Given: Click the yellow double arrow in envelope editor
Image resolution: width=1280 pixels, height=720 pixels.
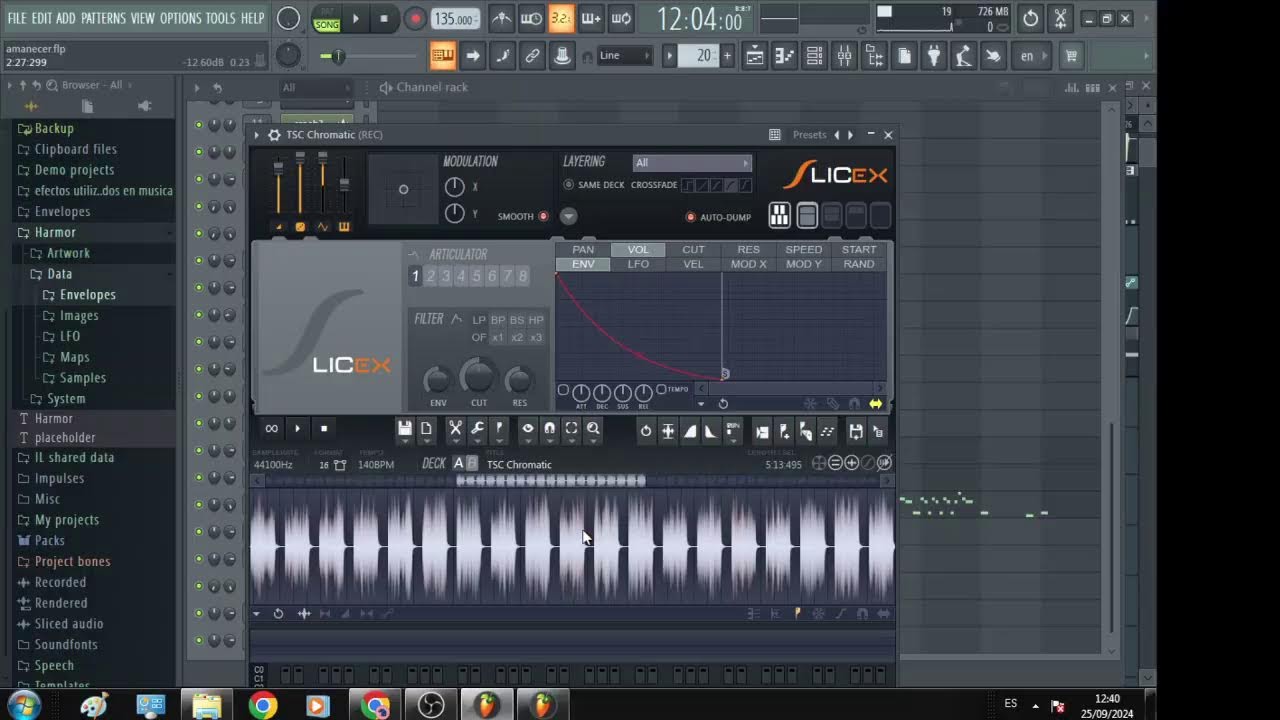Looking at the screenshot, I should point(875,404).
